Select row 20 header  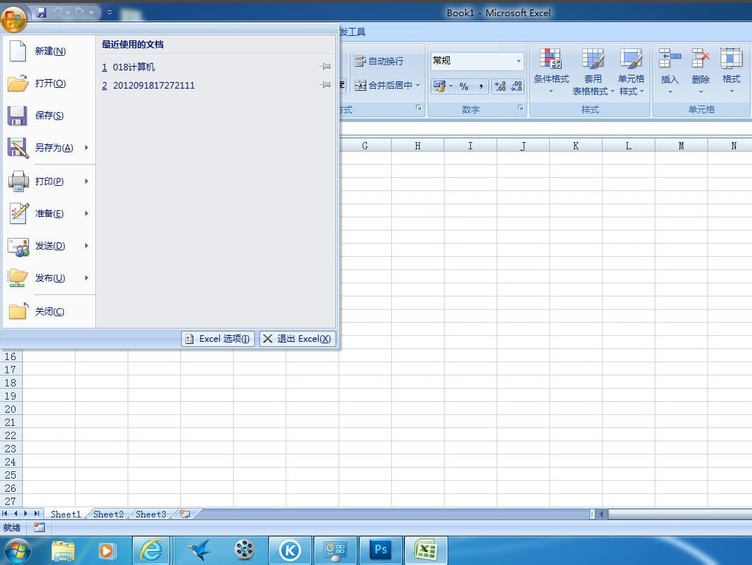pos(11,409)
